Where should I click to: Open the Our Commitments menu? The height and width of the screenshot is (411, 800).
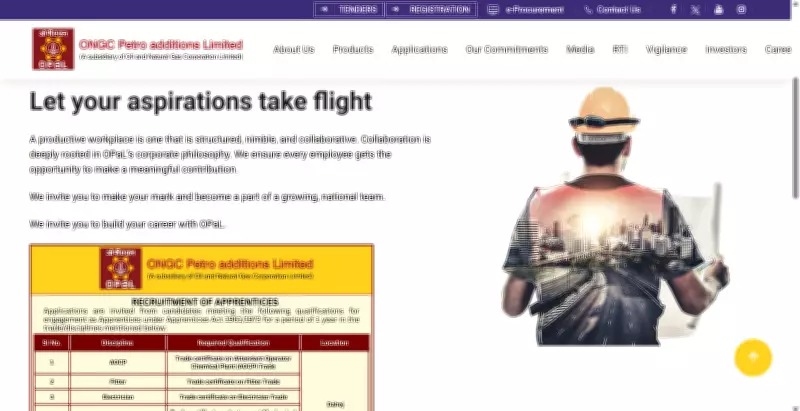(507, 49)
